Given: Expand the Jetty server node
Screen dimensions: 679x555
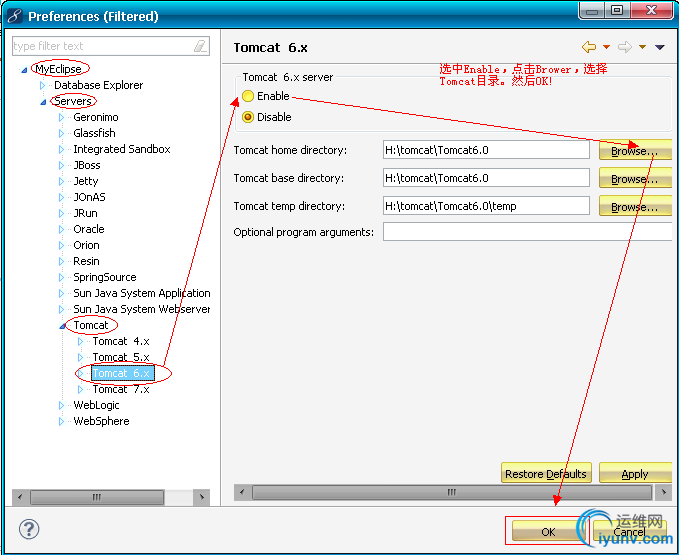Looking at the screenshot, I should (61, 181).
